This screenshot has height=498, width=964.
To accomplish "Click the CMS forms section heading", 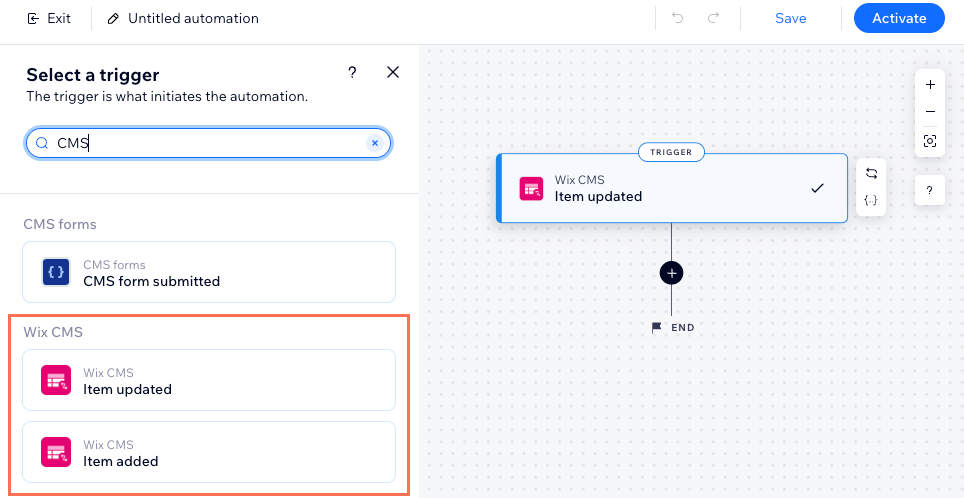I will [60, 224].
